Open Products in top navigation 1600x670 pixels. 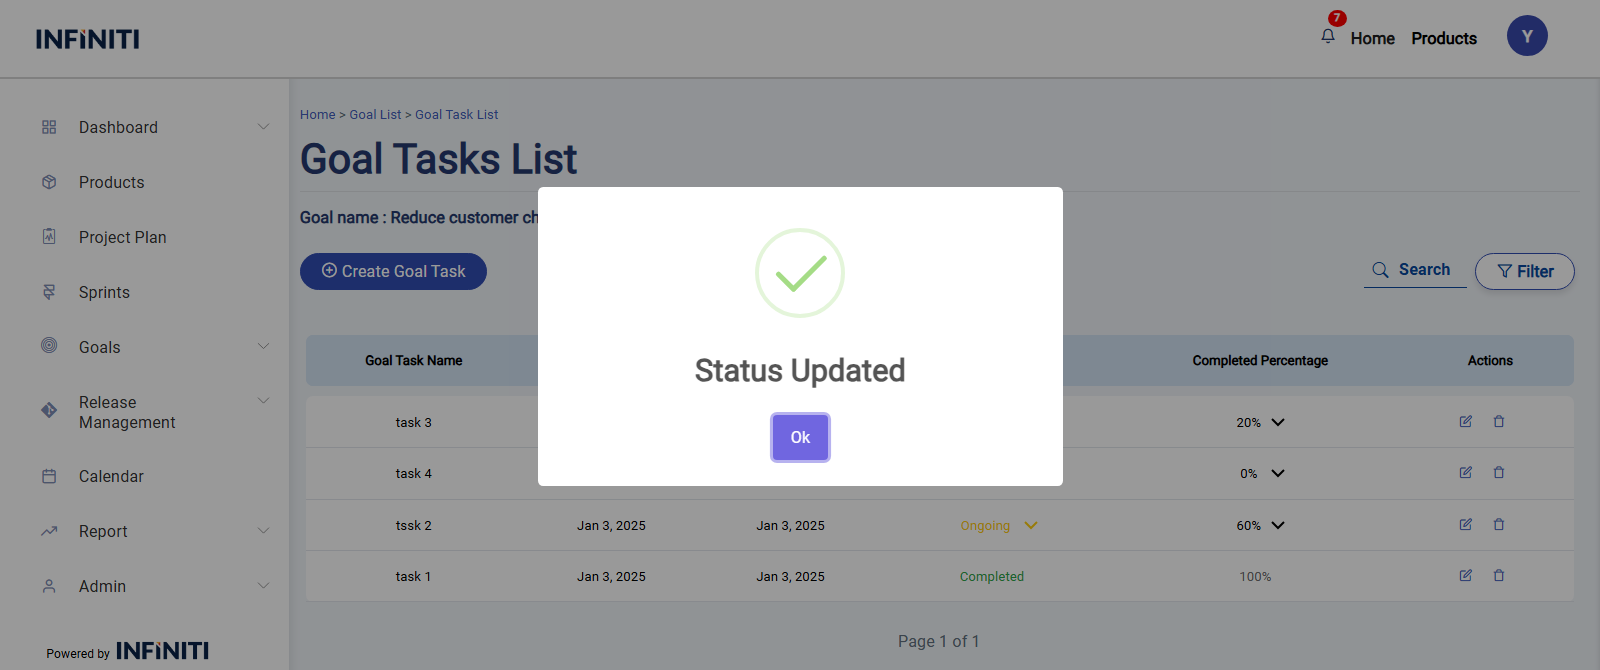[1444, 38]
